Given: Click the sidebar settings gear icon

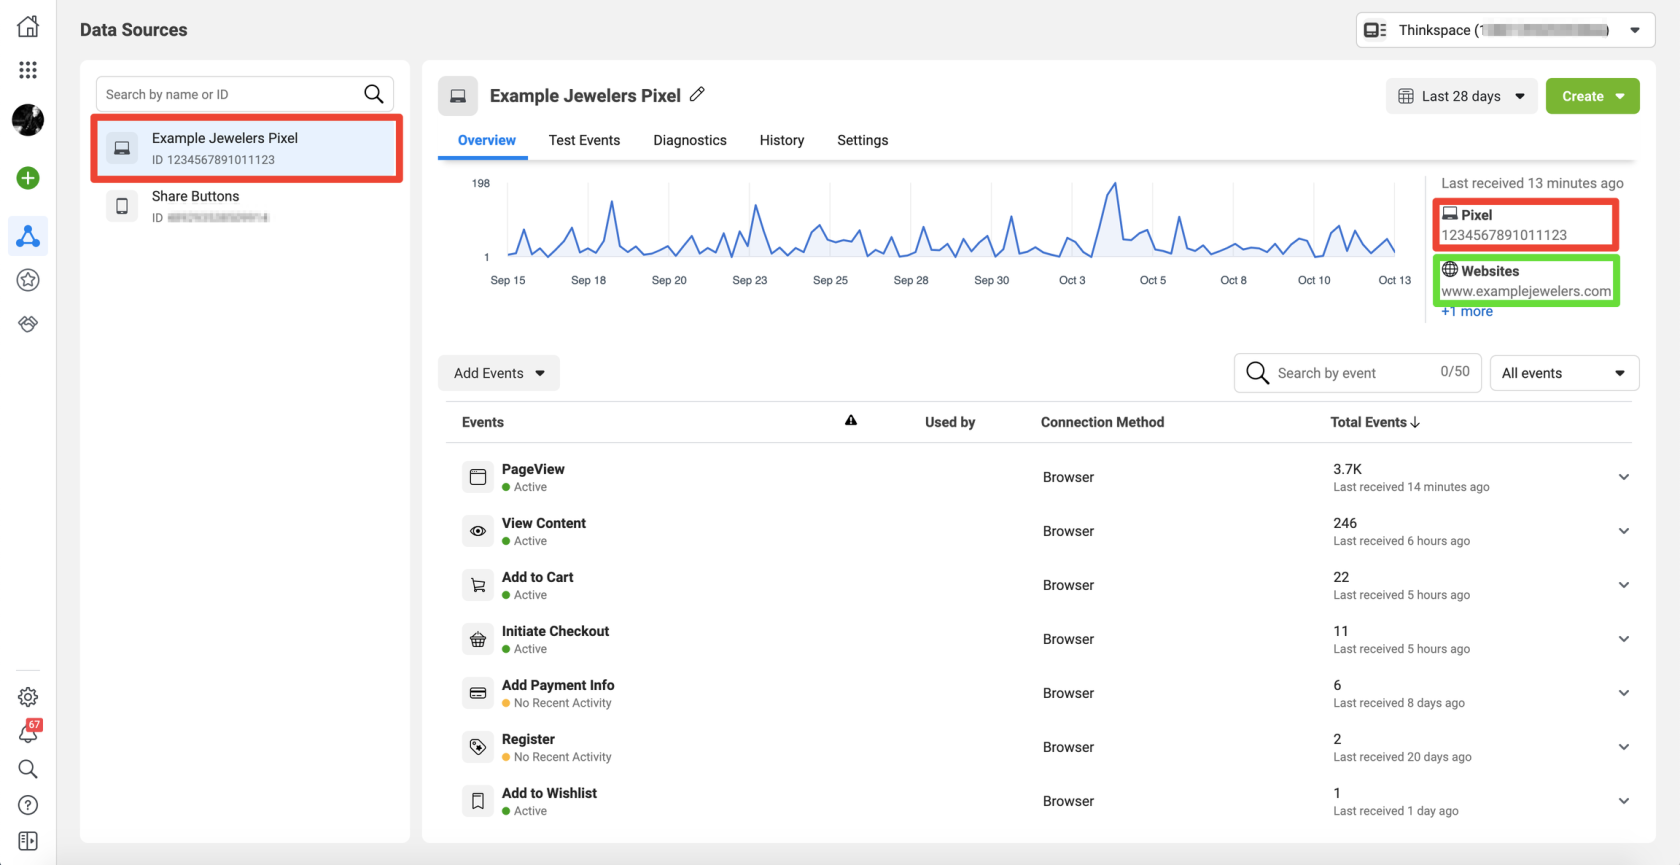Looking at the screenshot, I should pyautogui.click(x=28, y=697).
